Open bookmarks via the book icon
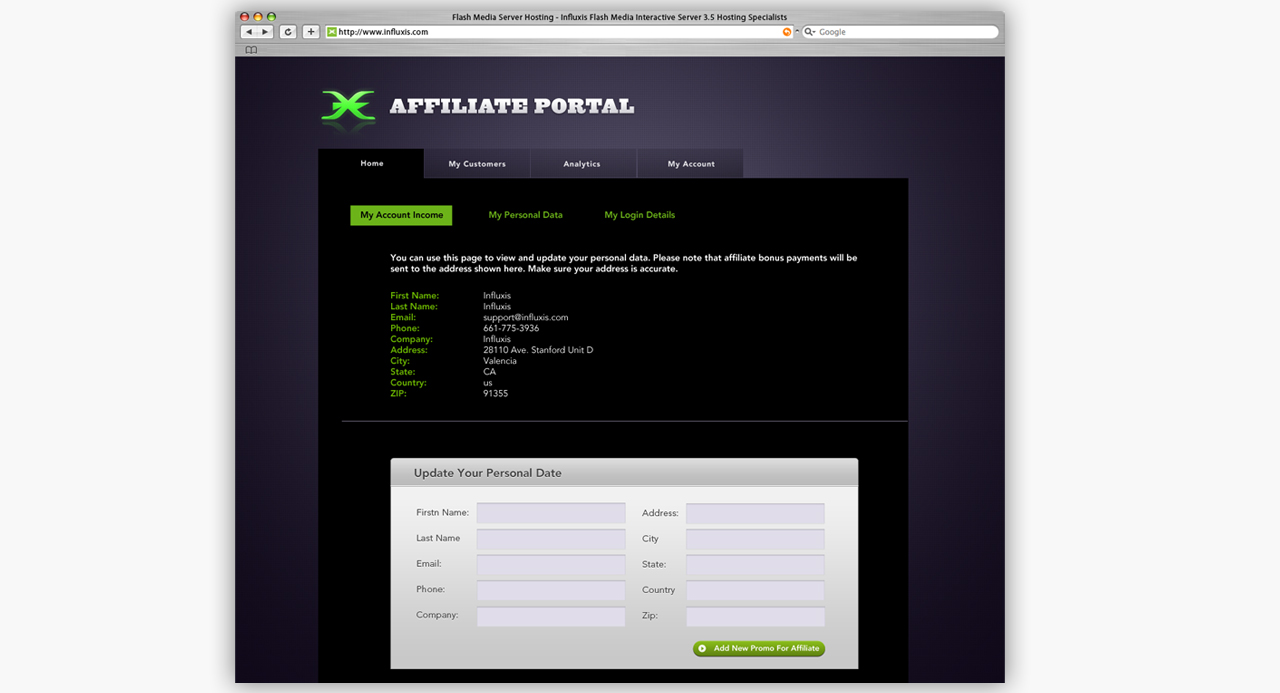 pos(250,49)
